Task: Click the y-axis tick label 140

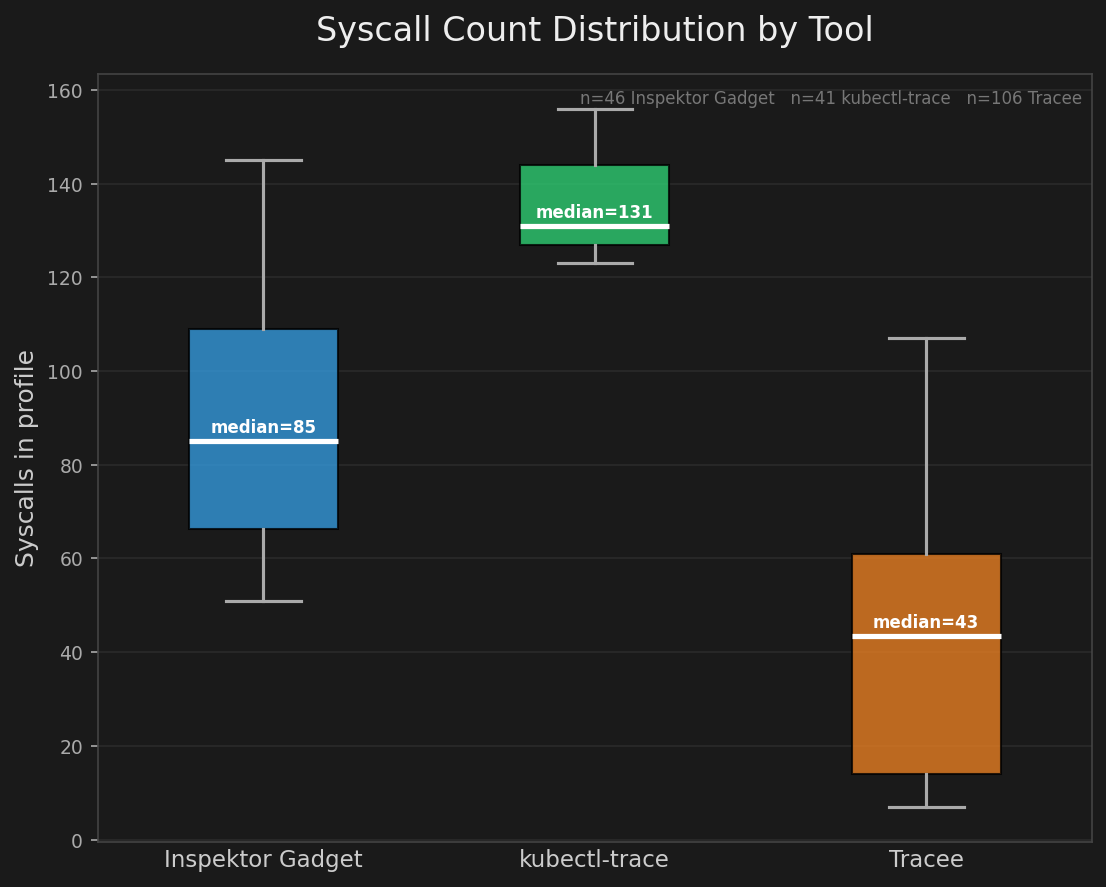Action: [x=65, y=185]
